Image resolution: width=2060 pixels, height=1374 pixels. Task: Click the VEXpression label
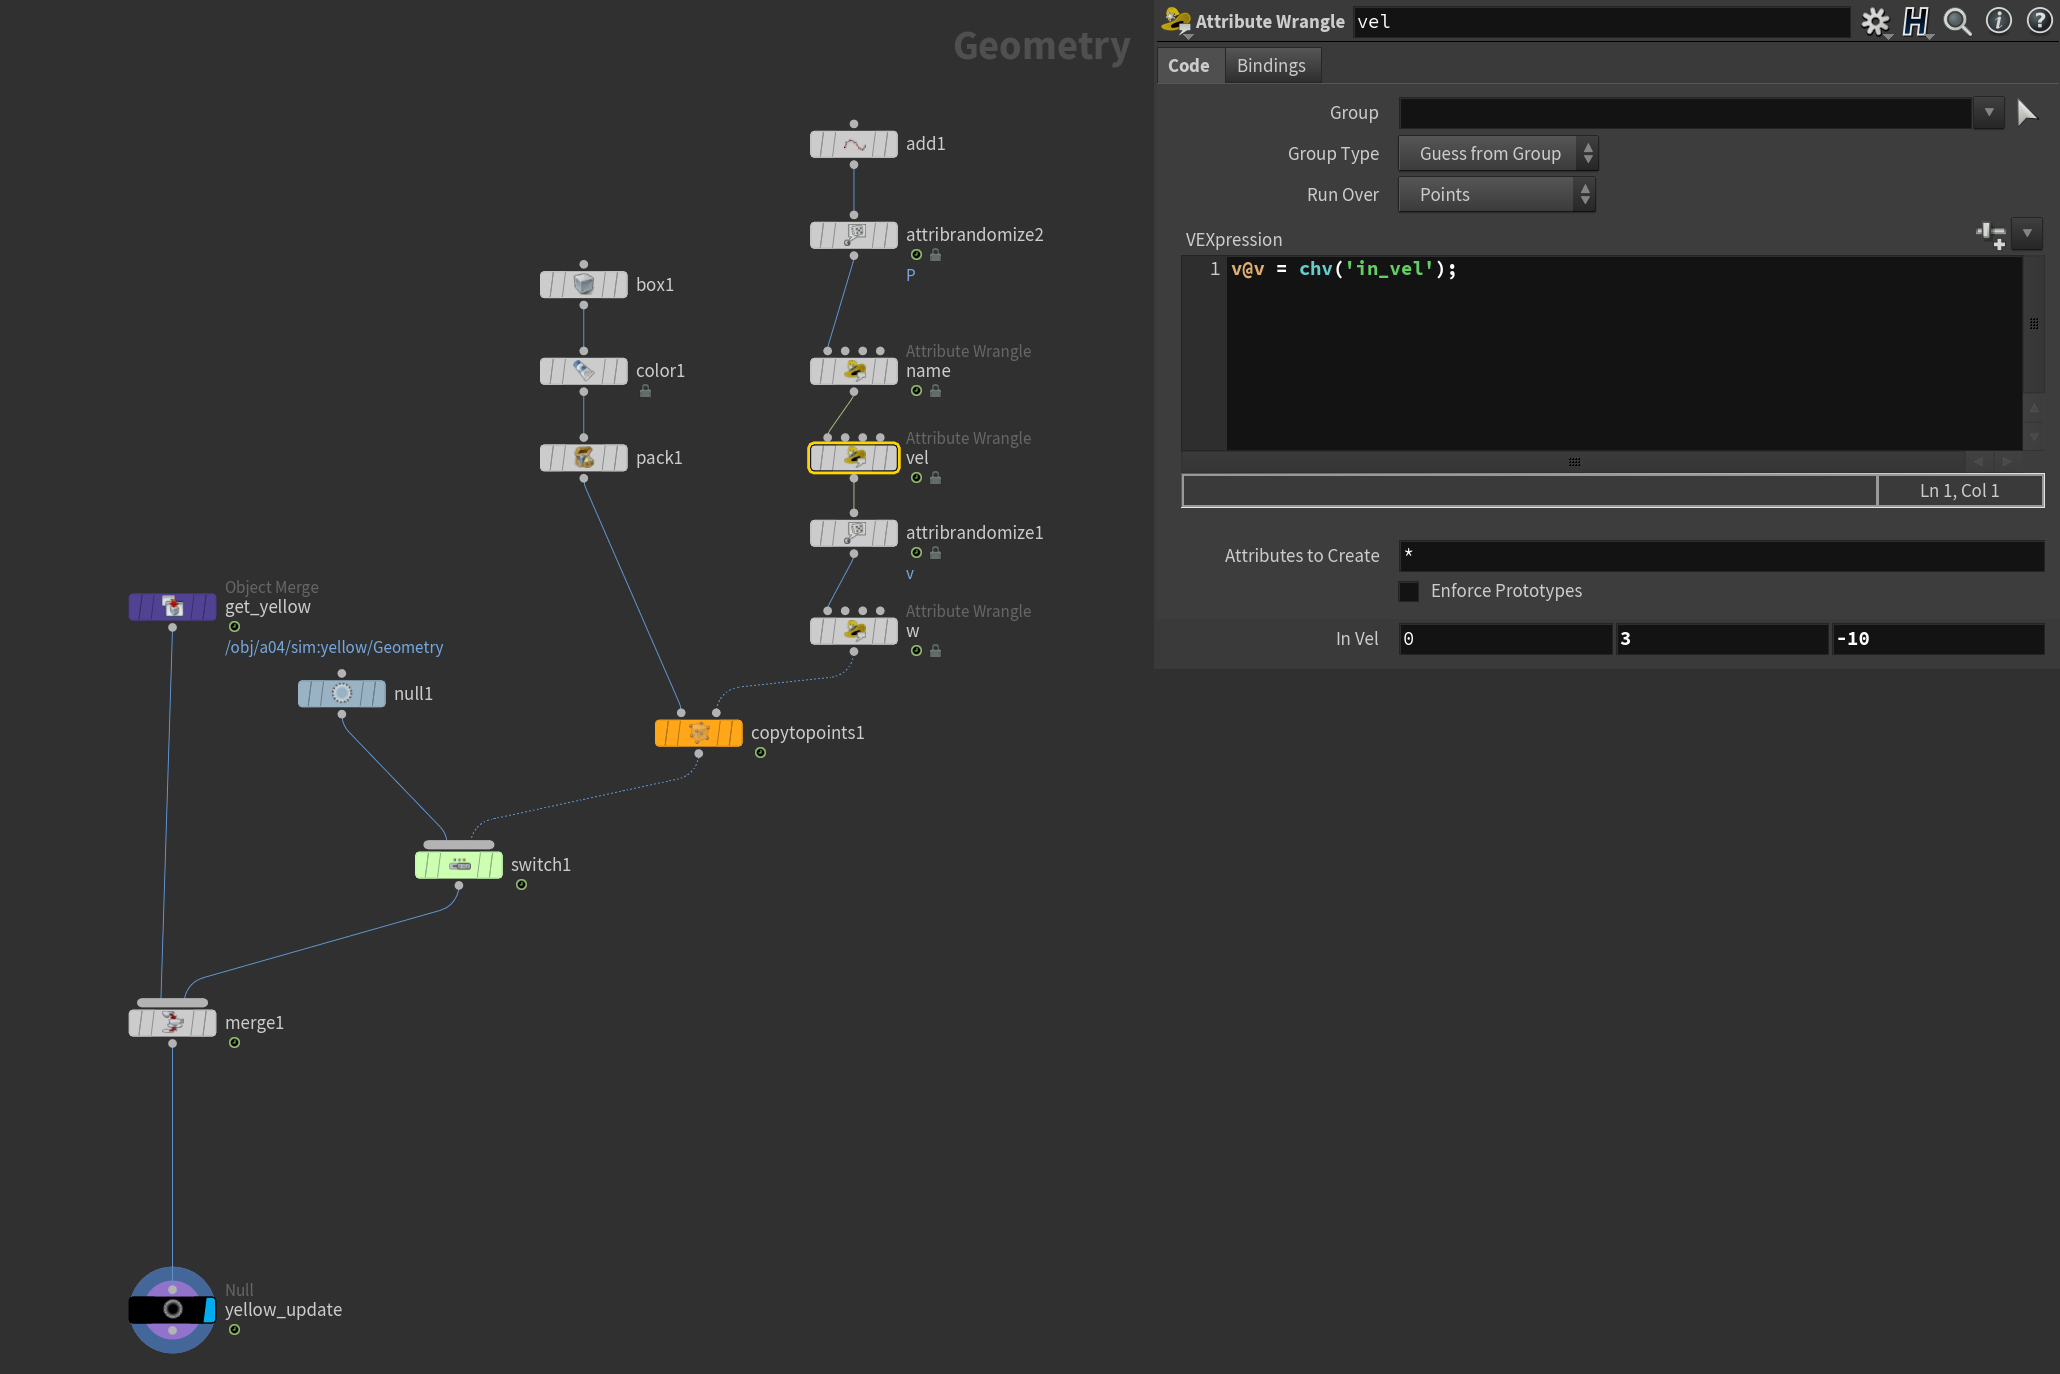pos(1234,240)
